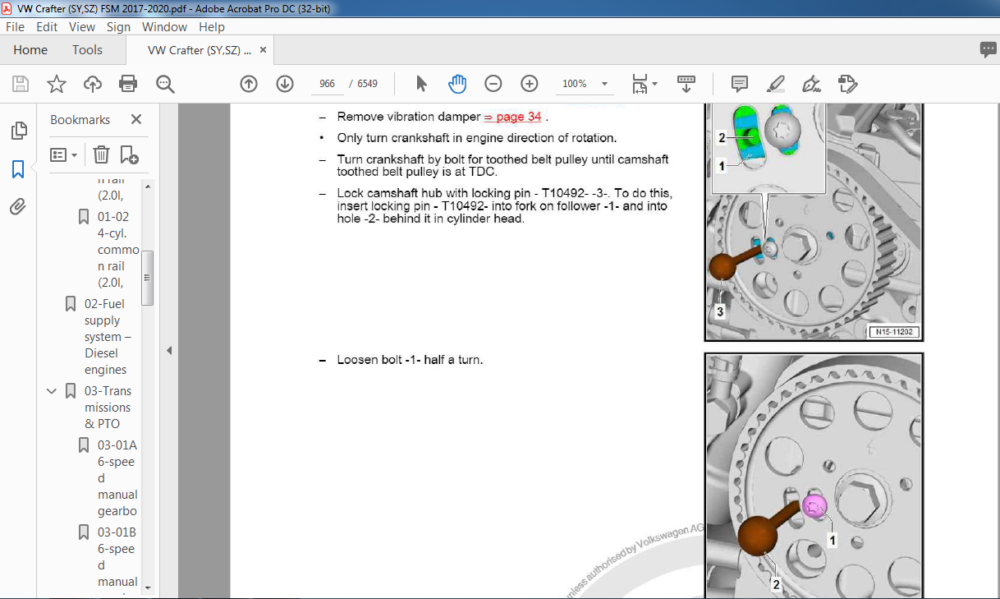Screen dimensions: 1000x599
Task: Click the 'Remove vibration damper' text
Action: click(408, 117)
